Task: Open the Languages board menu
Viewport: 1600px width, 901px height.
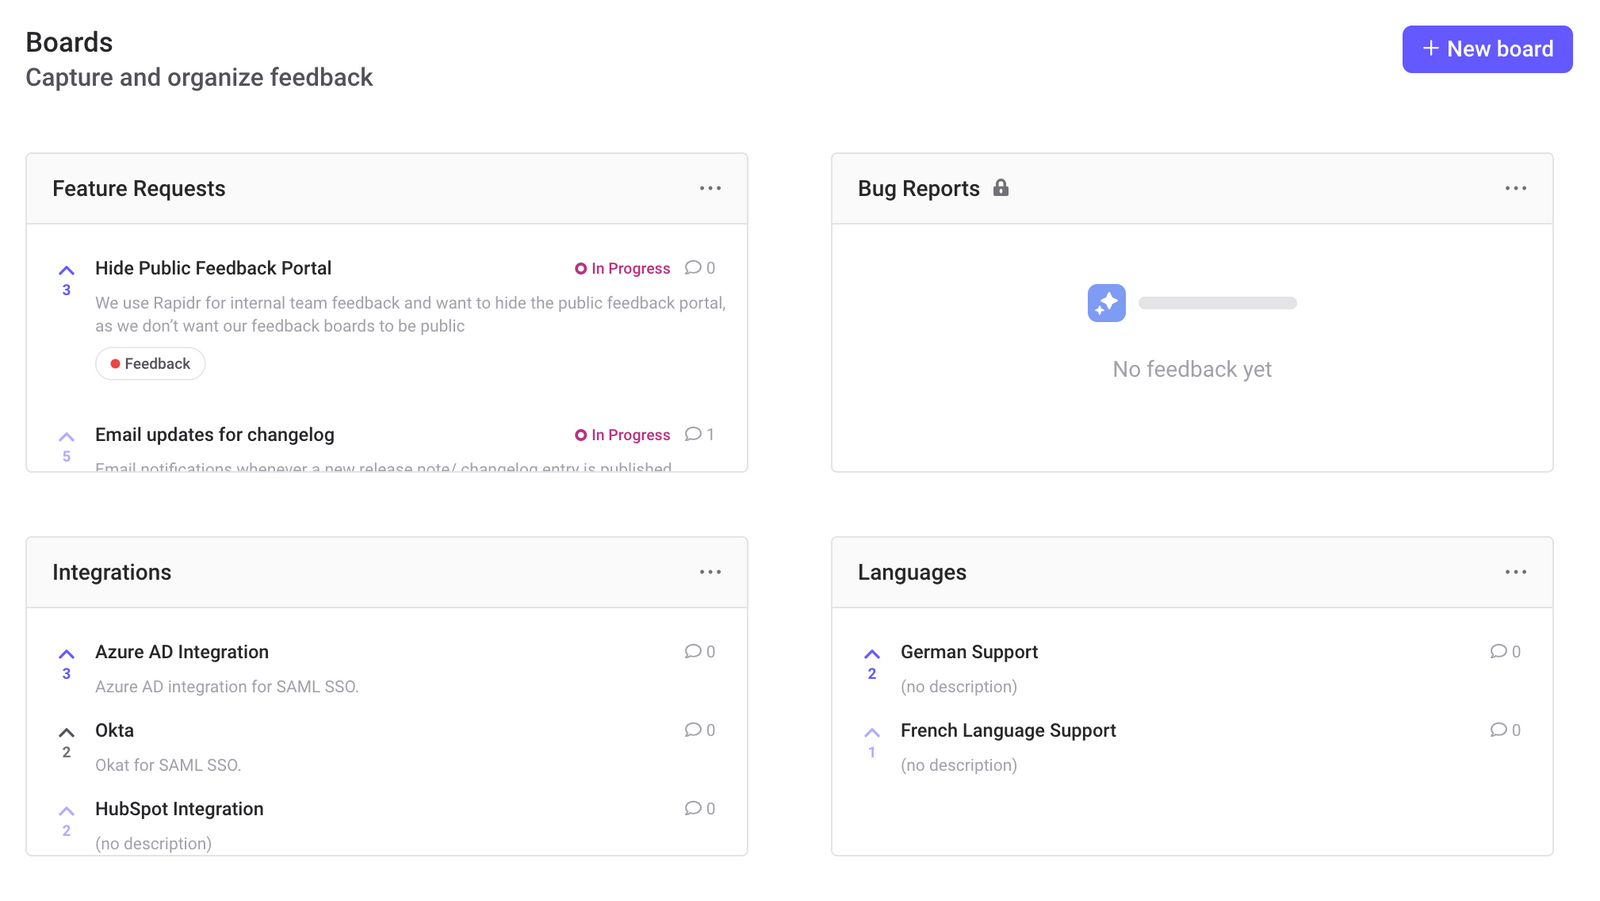Action: click(1515, 571)
